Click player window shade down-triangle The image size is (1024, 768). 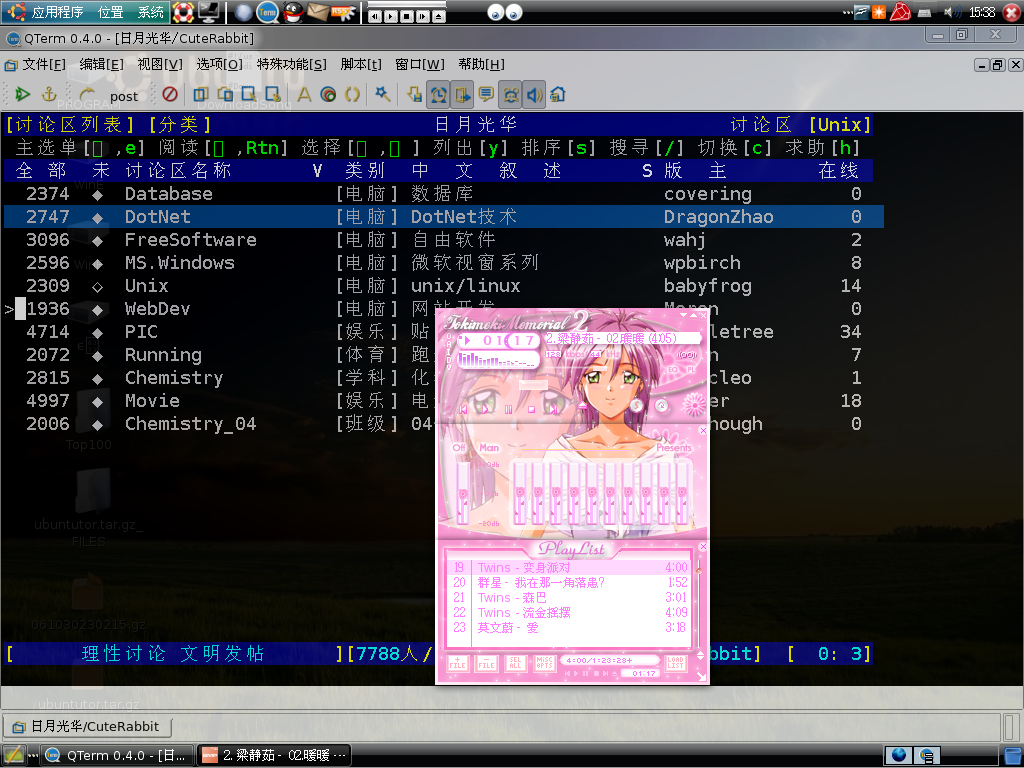tap(684, 315)
